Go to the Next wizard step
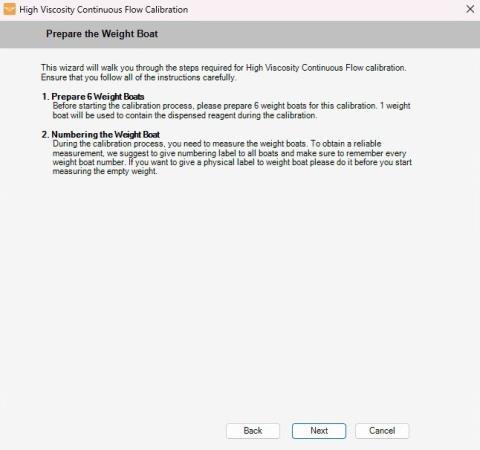The width and height of the screenshot is (480, 450). click(x=319, y=431)
